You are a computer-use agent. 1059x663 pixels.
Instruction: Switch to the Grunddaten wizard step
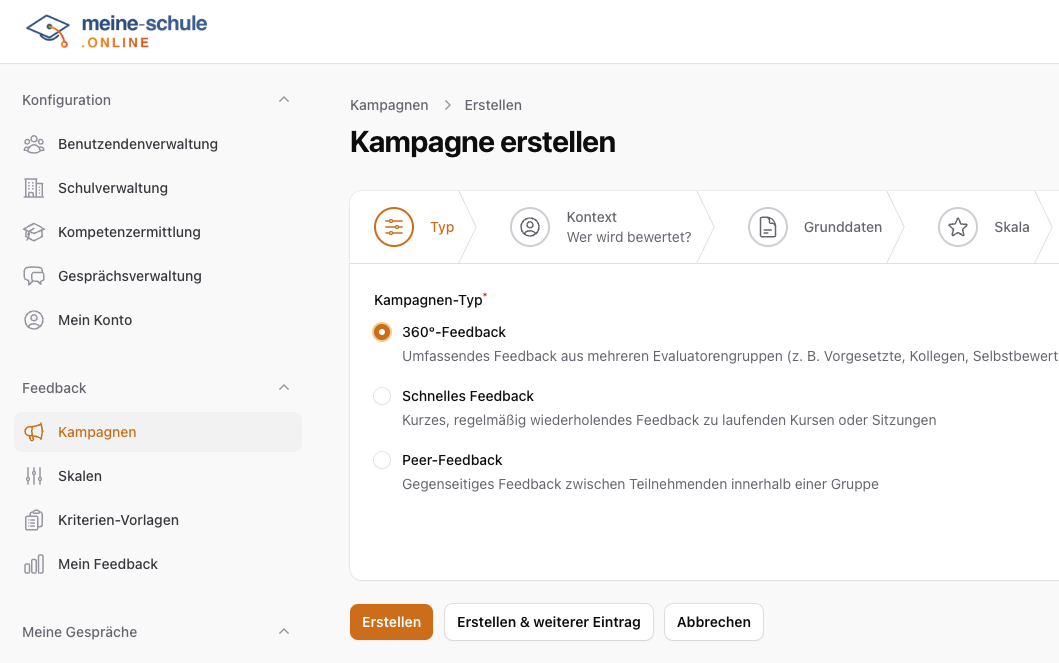[x=842, y=227]
